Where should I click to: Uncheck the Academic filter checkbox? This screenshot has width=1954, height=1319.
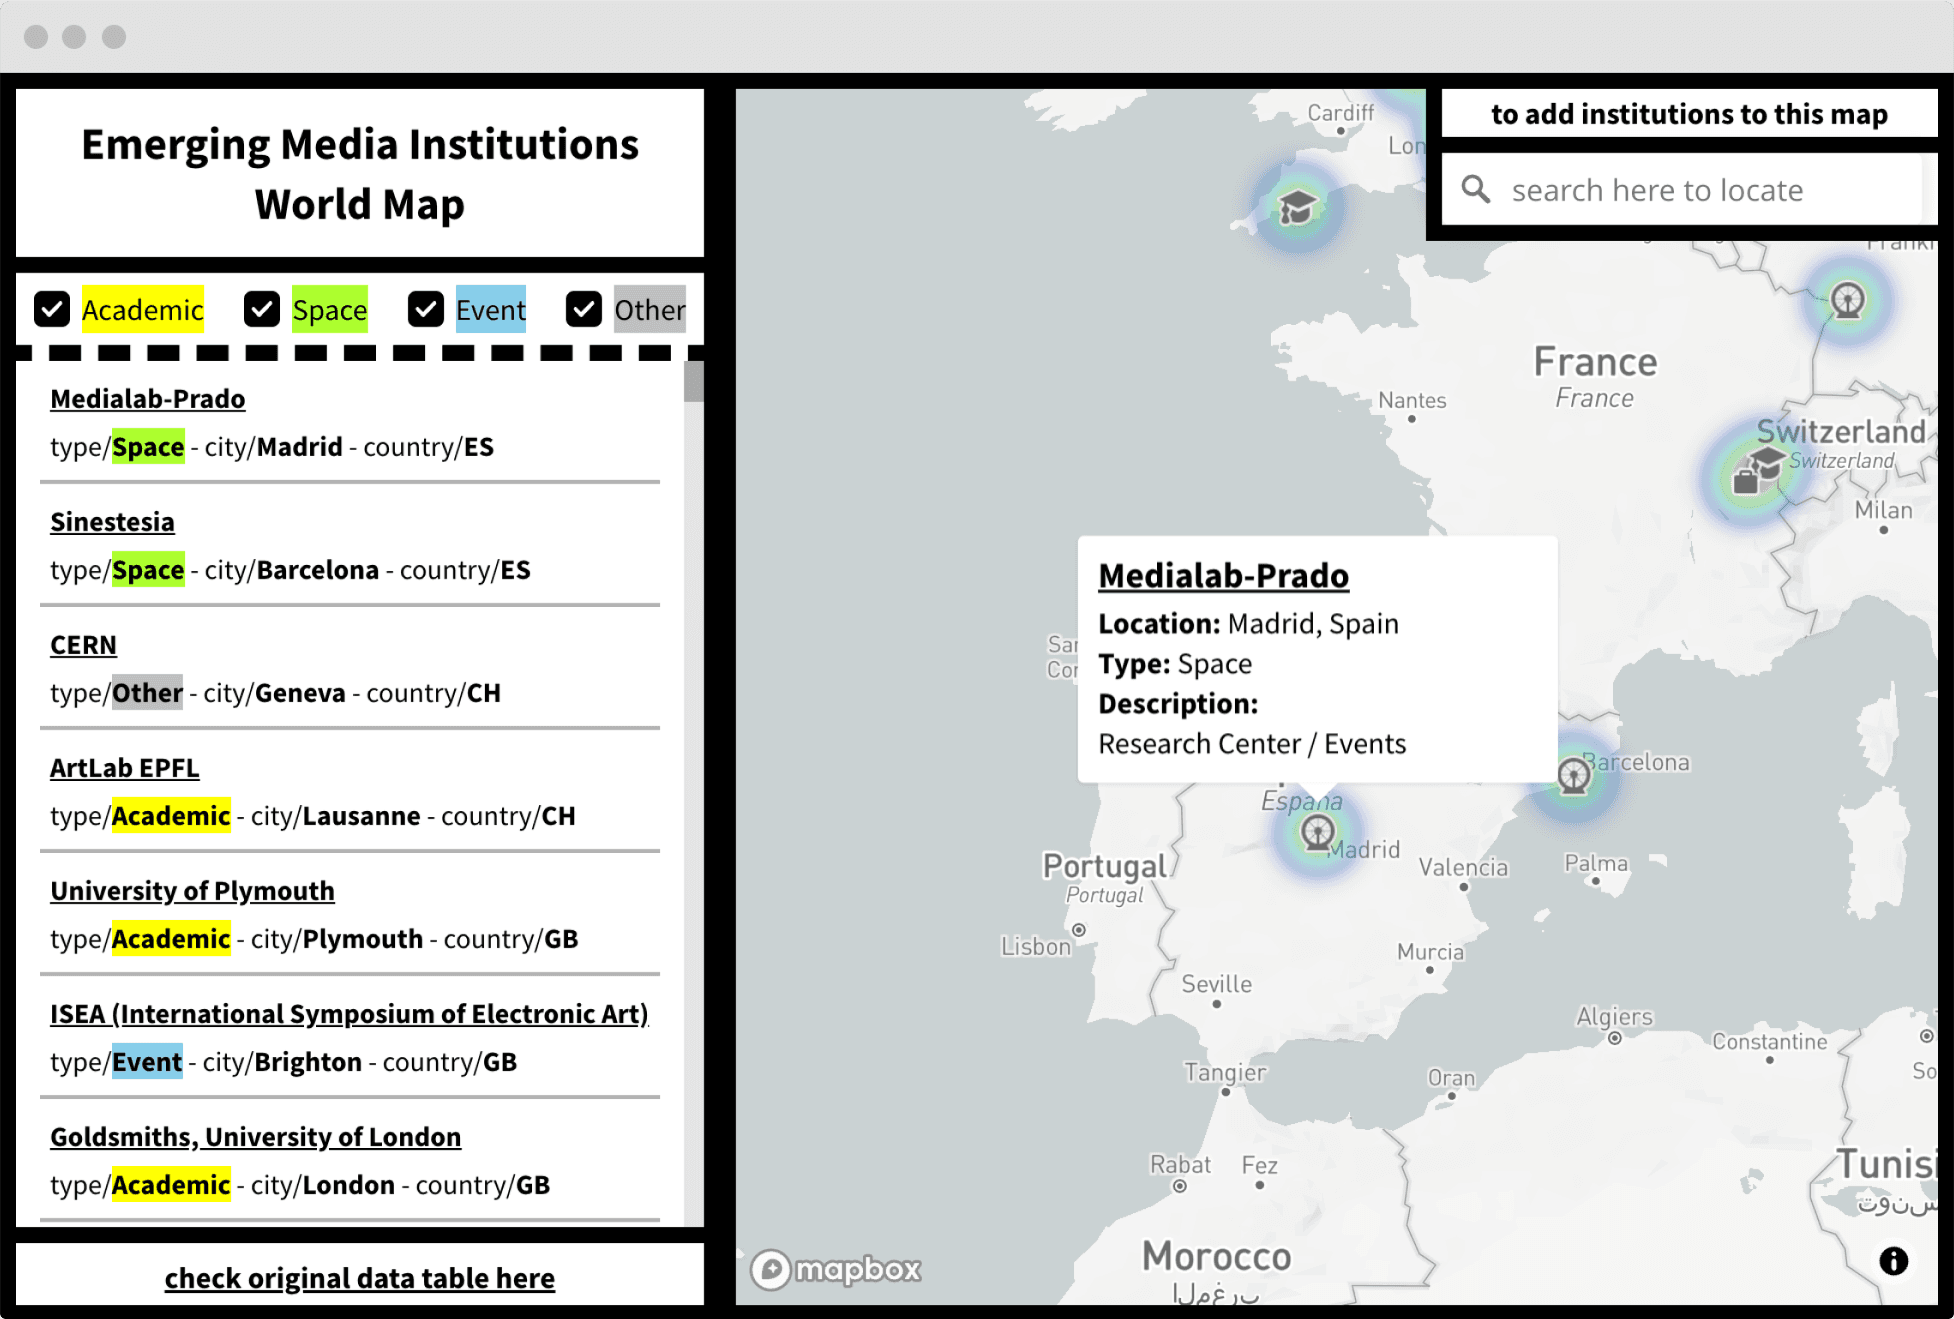[x=52, y=310]
